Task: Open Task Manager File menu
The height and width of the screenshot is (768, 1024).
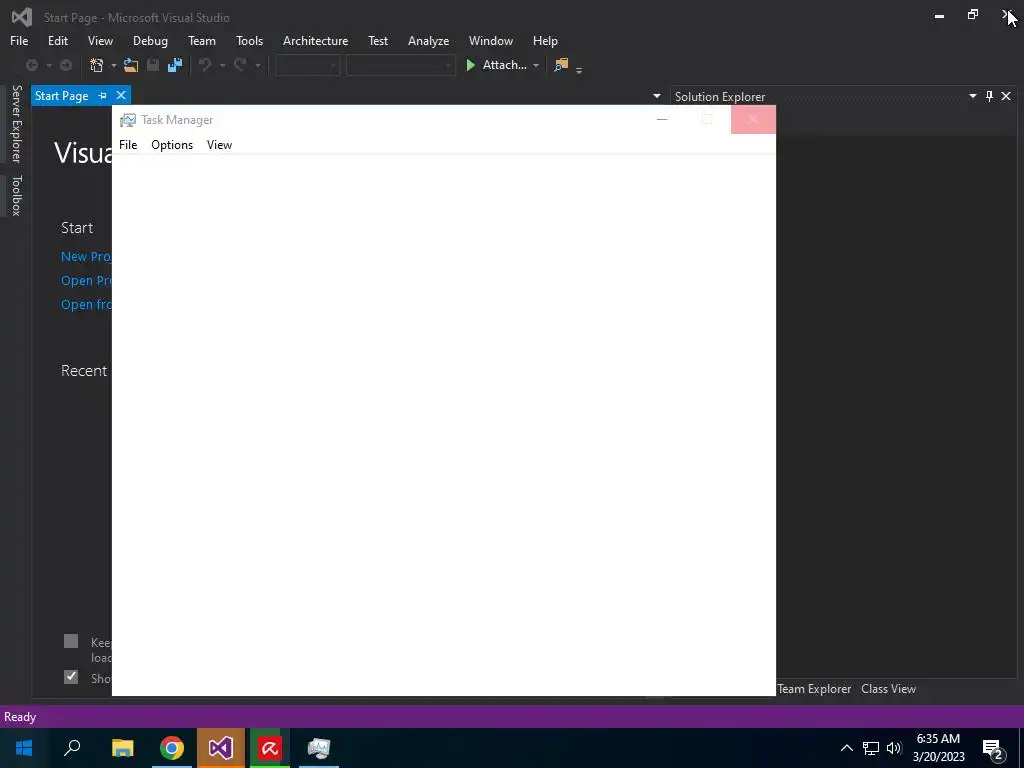Action: pos(128,145)
